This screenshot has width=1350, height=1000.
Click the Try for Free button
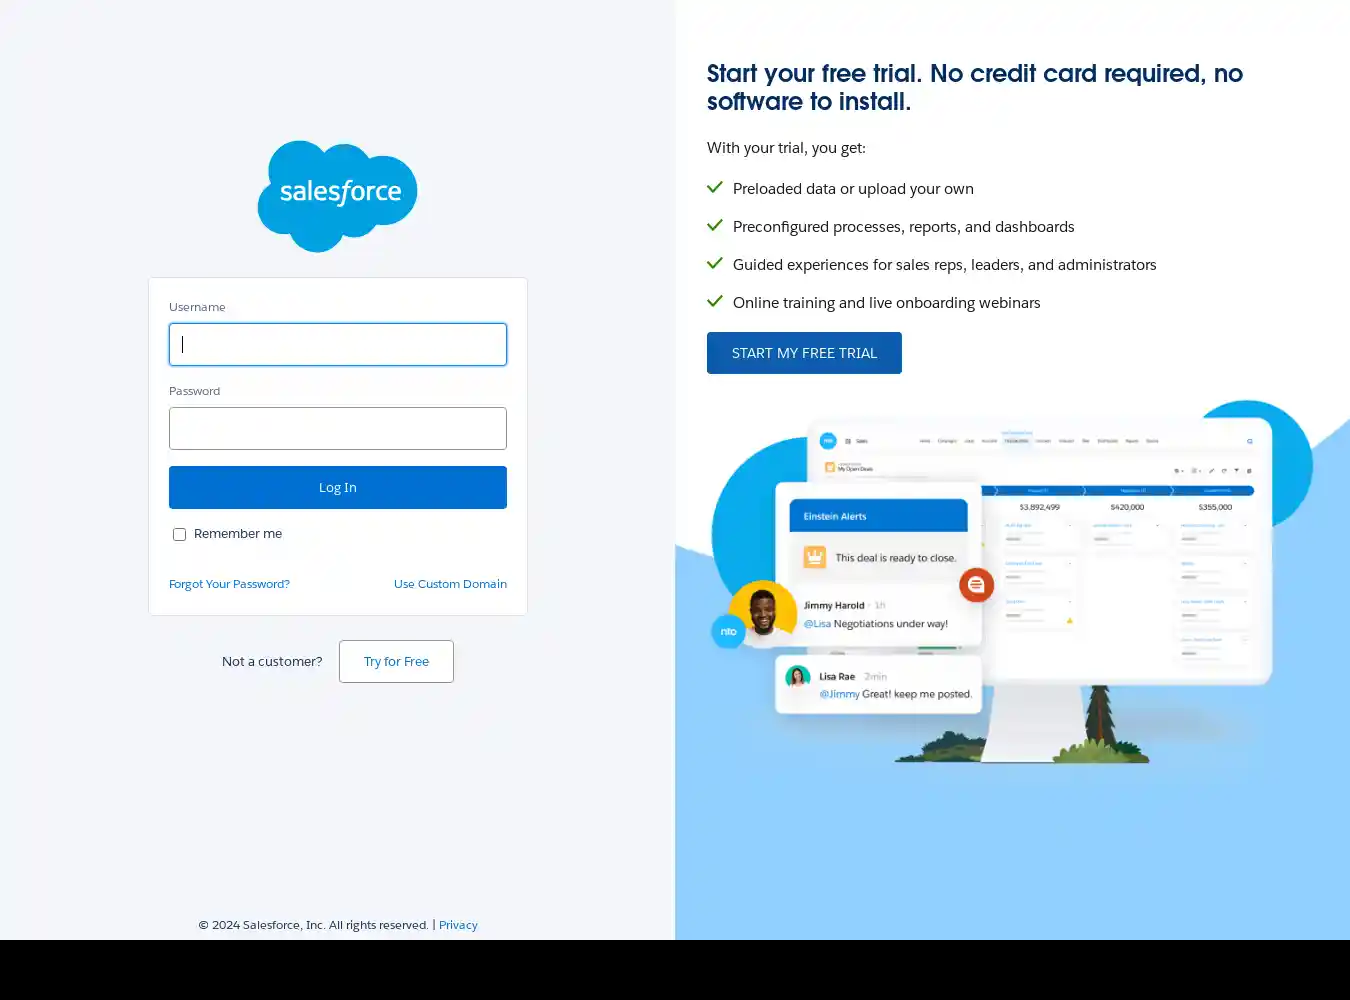396,661
